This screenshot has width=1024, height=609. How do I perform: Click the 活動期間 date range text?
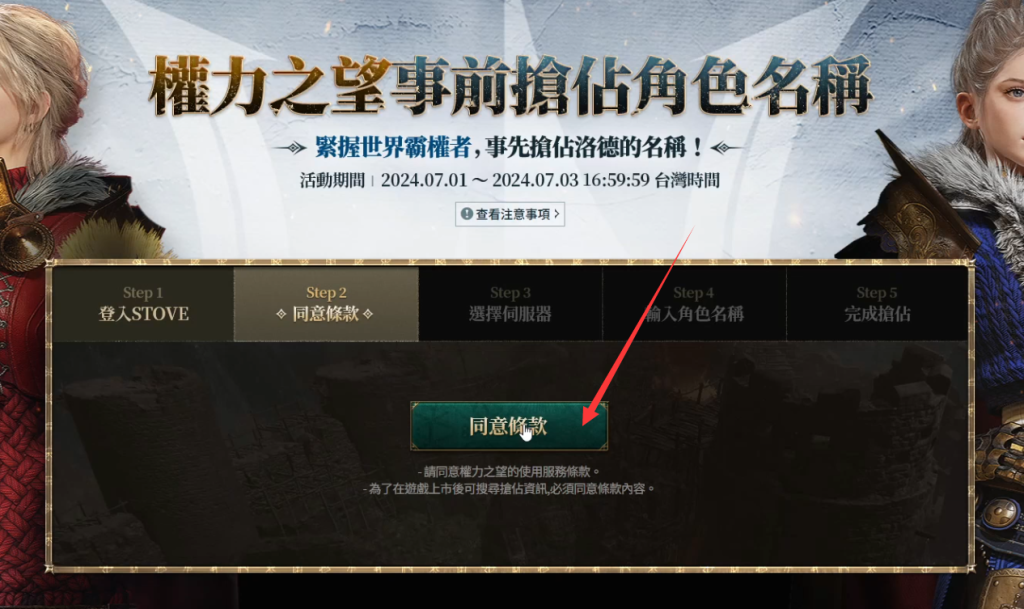pyautogui.click(x=510, y=180)
